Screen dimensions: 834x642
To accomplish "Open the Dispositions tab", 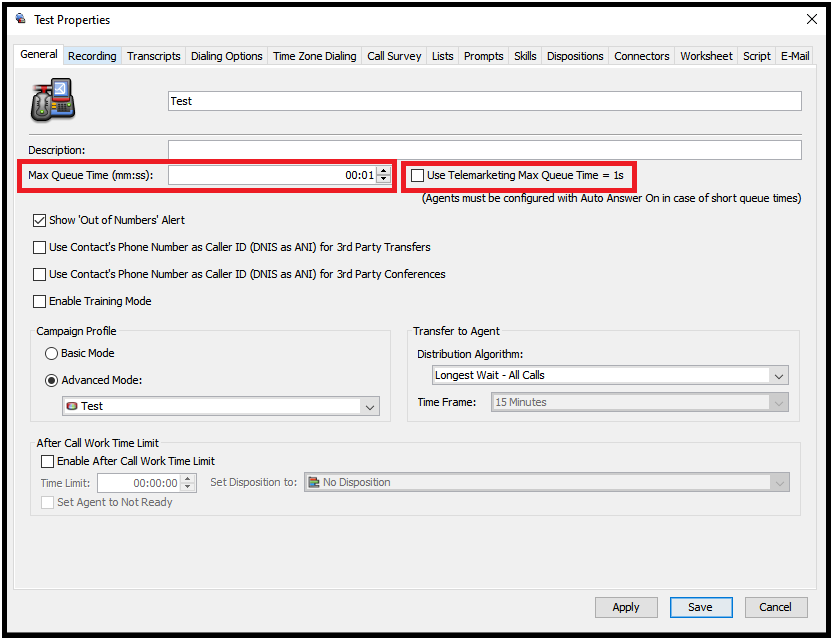I will click(x=575, y=56).
